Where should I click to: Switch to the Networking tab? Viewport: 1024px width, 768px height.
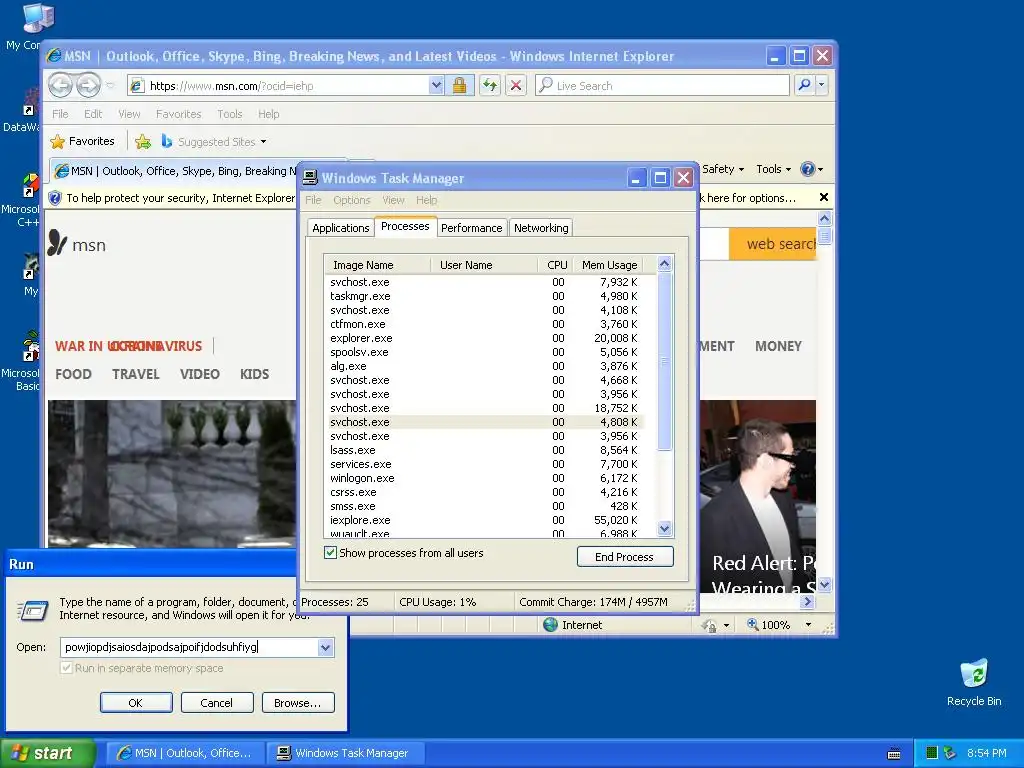click(x=541, y=228)
